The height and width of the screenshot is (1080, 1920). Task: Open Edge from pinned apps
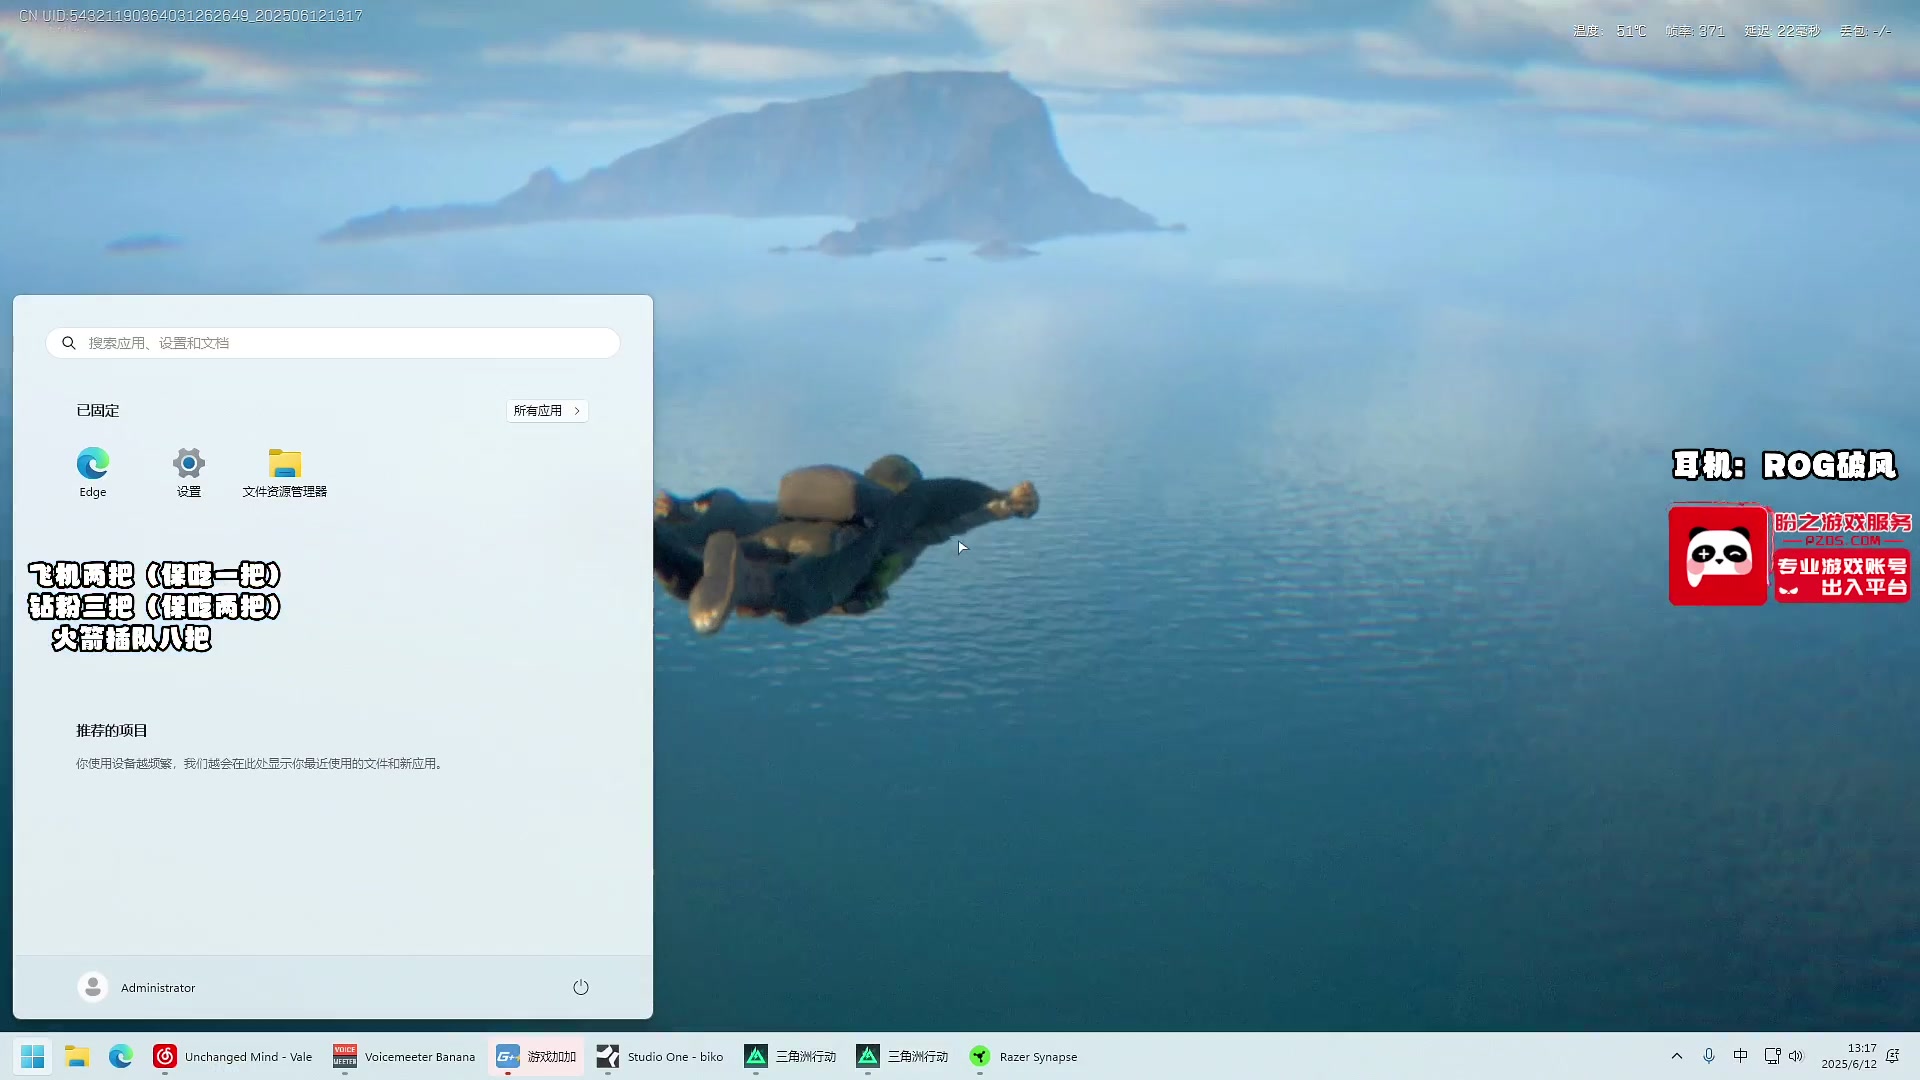[x=93, y=472]
